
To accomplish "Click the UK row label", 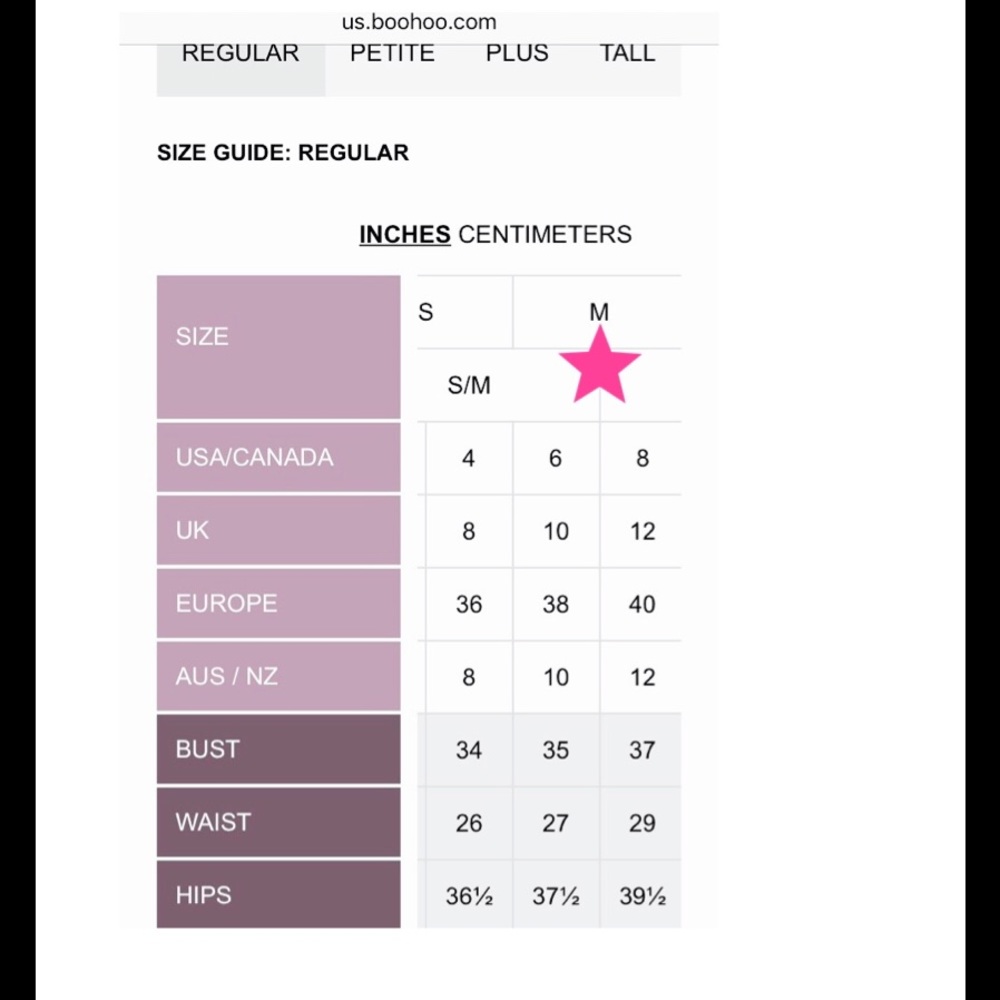I will coord(279,530).
